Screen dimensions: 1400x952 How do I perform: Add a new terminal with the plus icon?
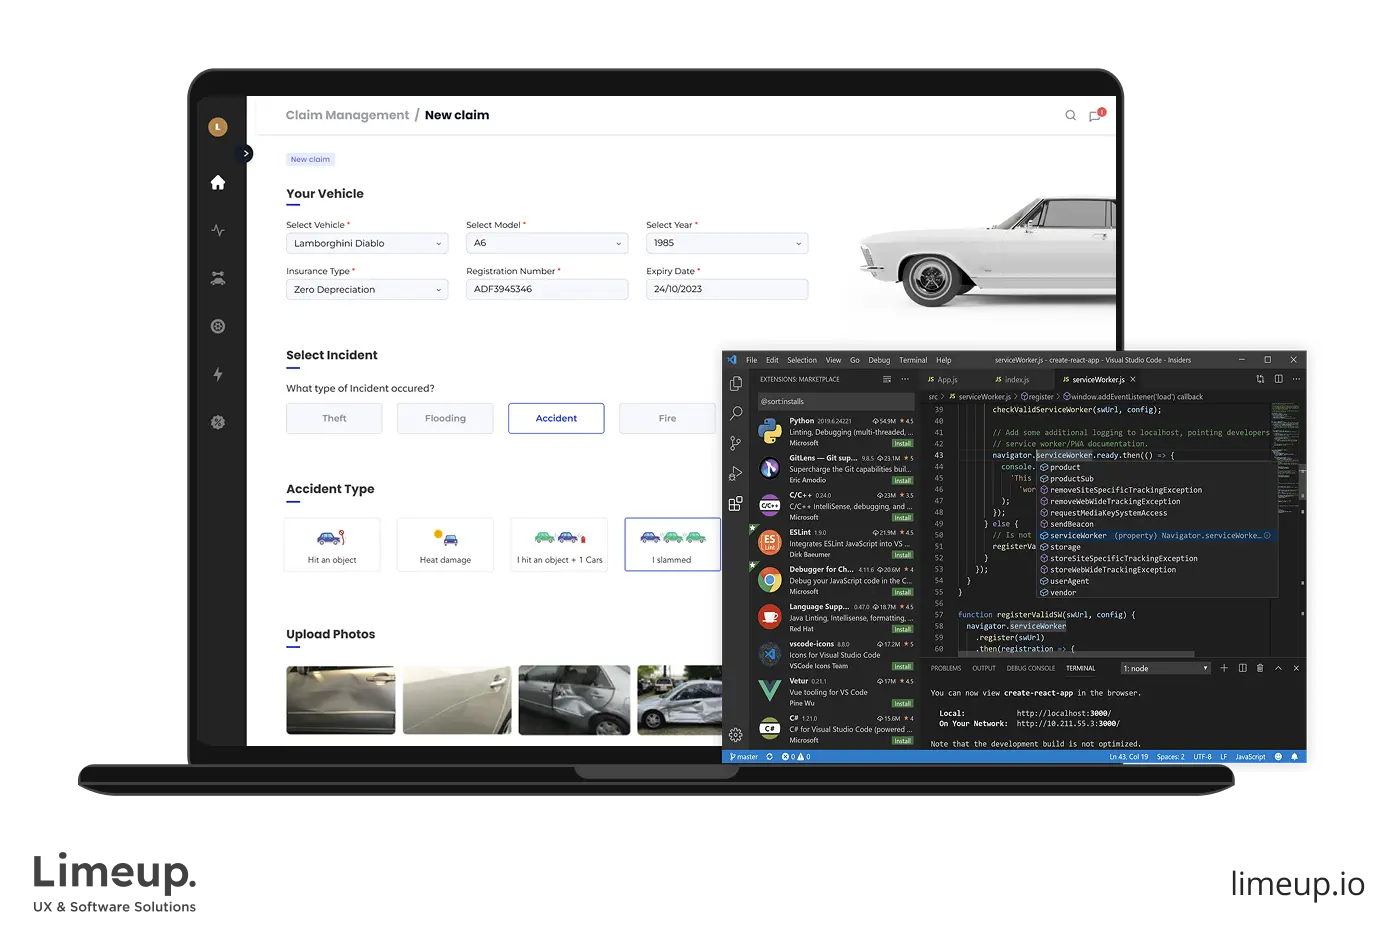click(x=1224, y=668)
